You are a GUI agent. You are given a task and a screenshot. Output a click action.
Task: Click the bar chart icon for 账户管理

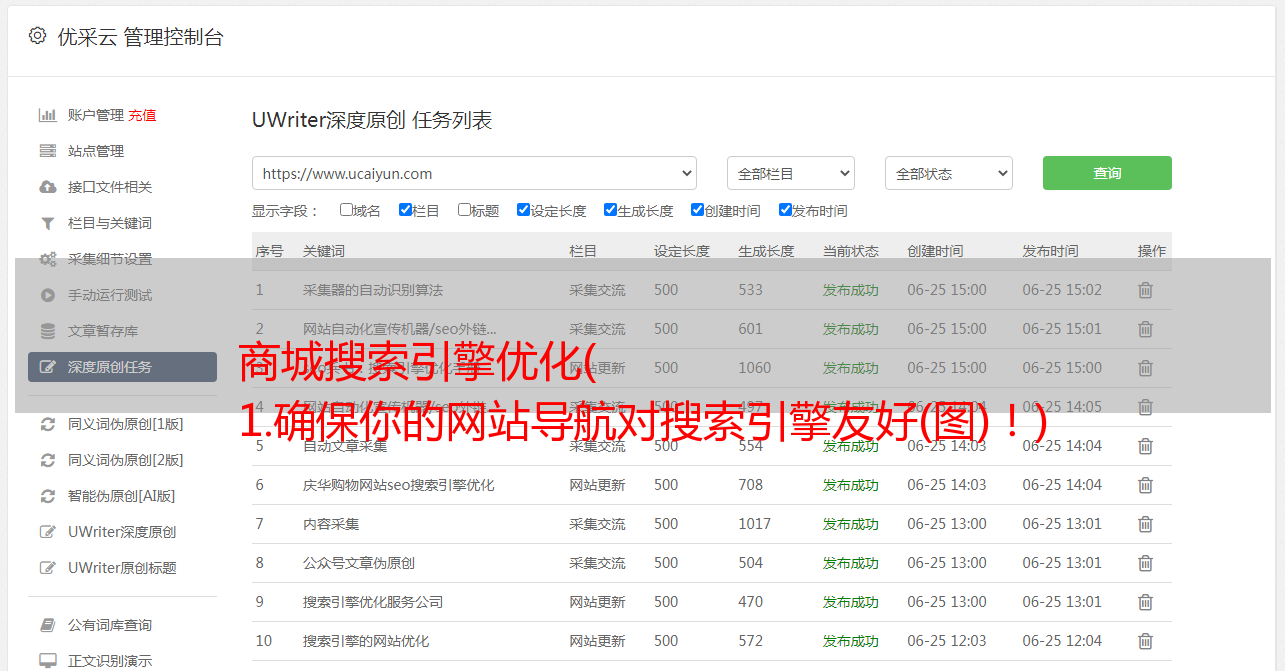click(x=47, y=115)
